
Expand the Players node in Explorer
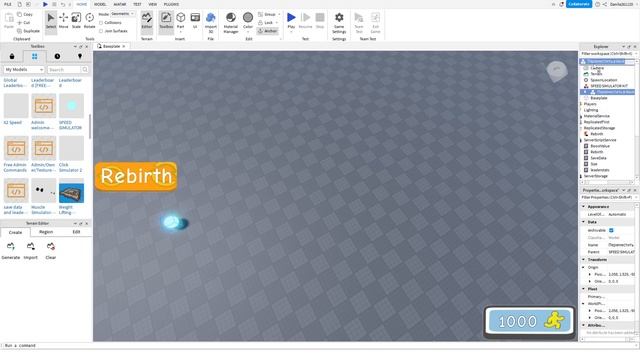click(581, 104)
